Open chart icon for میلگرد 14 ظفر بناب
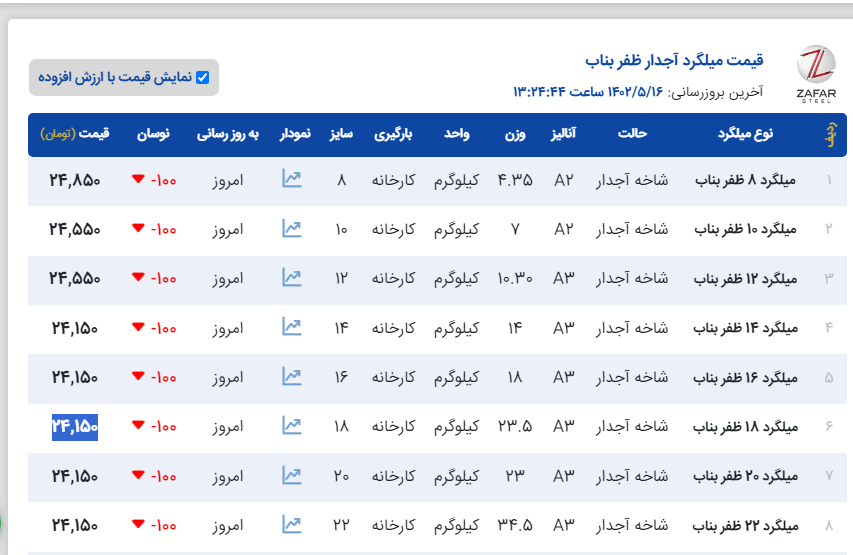The height and width of the screenshot is (555, 853). pyautogui.click(x=292, y=326)
